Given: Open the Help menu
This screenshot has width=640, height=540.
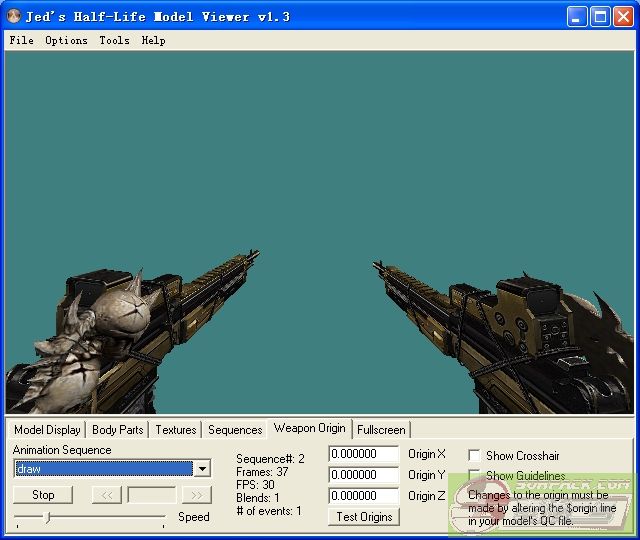Looking at the screenshot, I should tap(153, 41).
